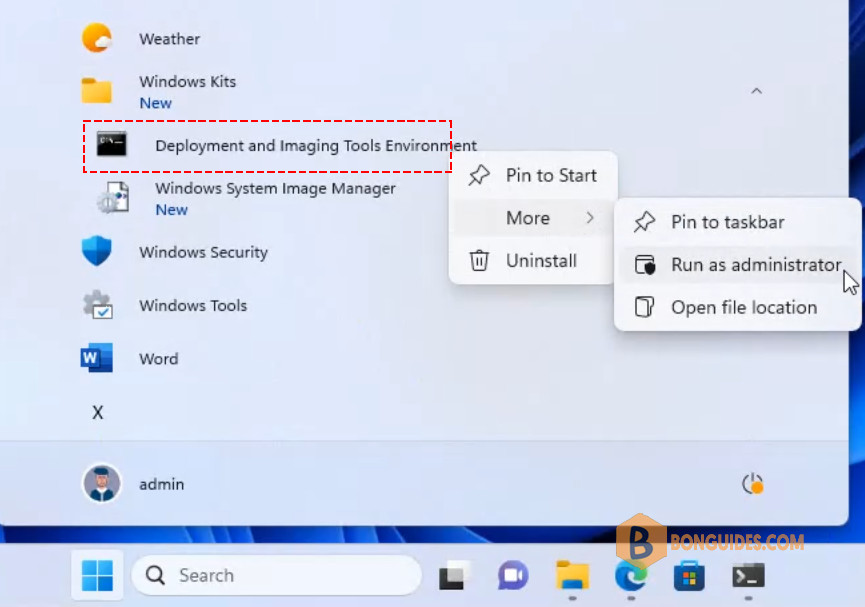Screen dimensions: 865x607
Task: Open Microsoft Store from taskbar
Action: (x=689, y=576)
